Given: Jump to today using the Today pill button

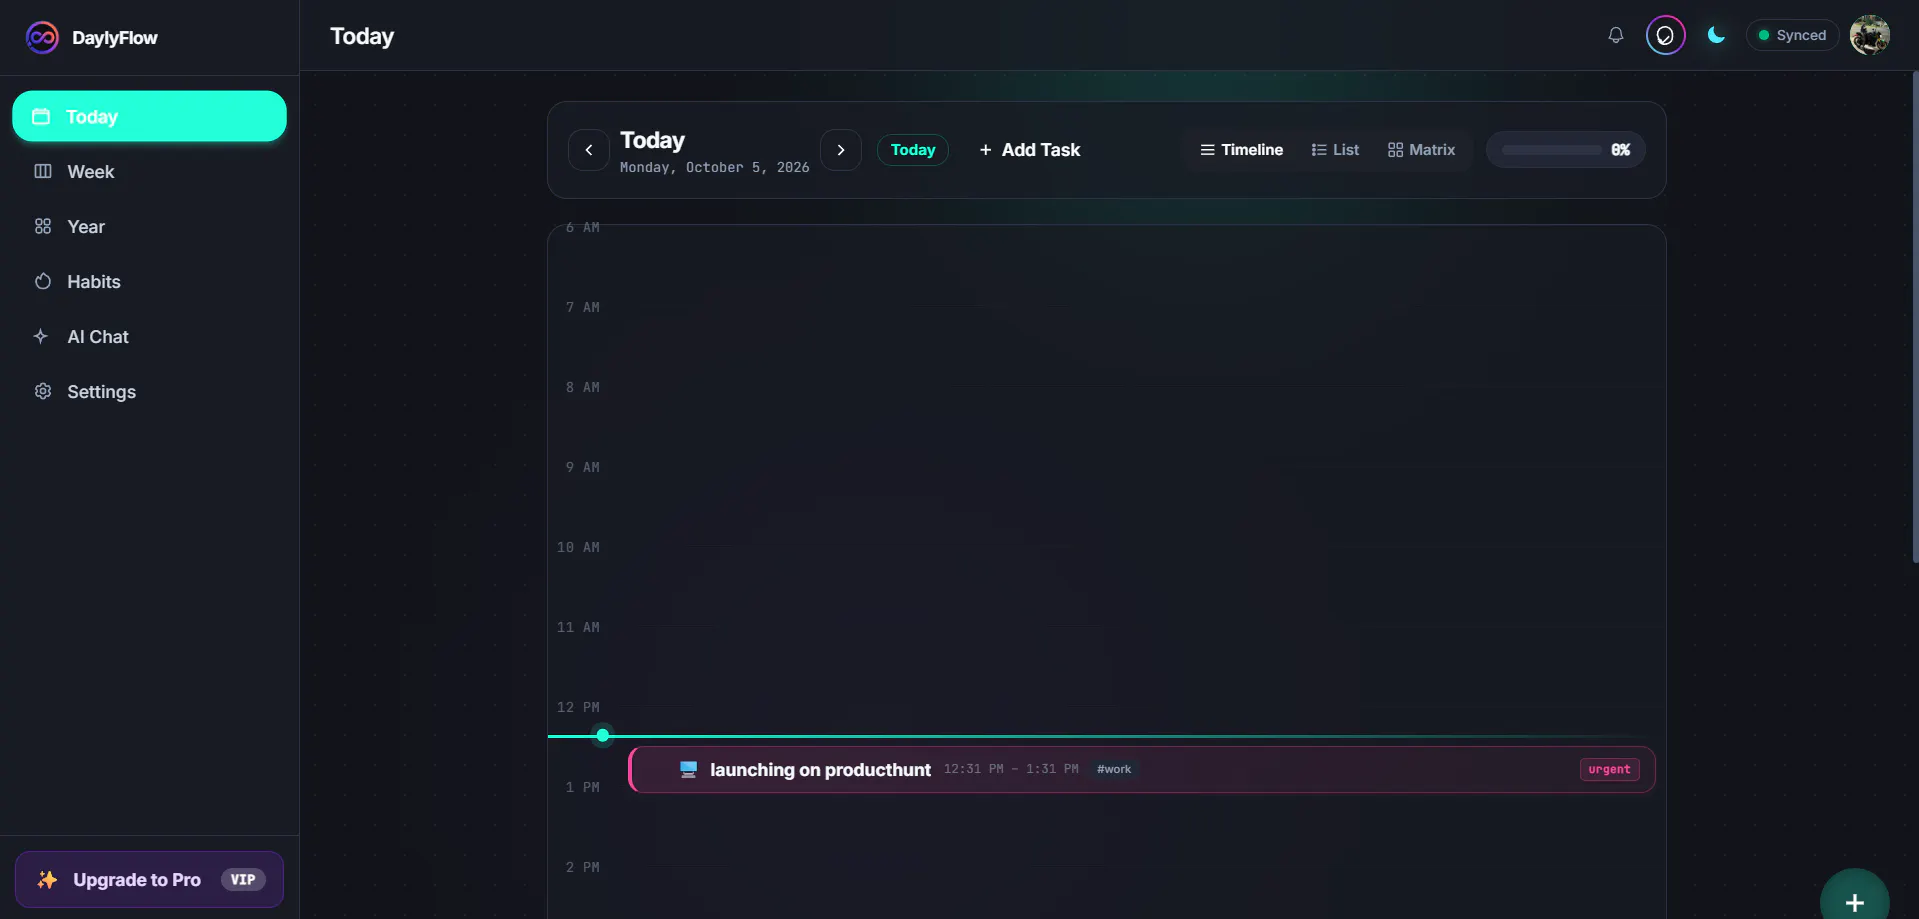Looking at the screenshot, I should pyautogui.click(x=913, y=150).
